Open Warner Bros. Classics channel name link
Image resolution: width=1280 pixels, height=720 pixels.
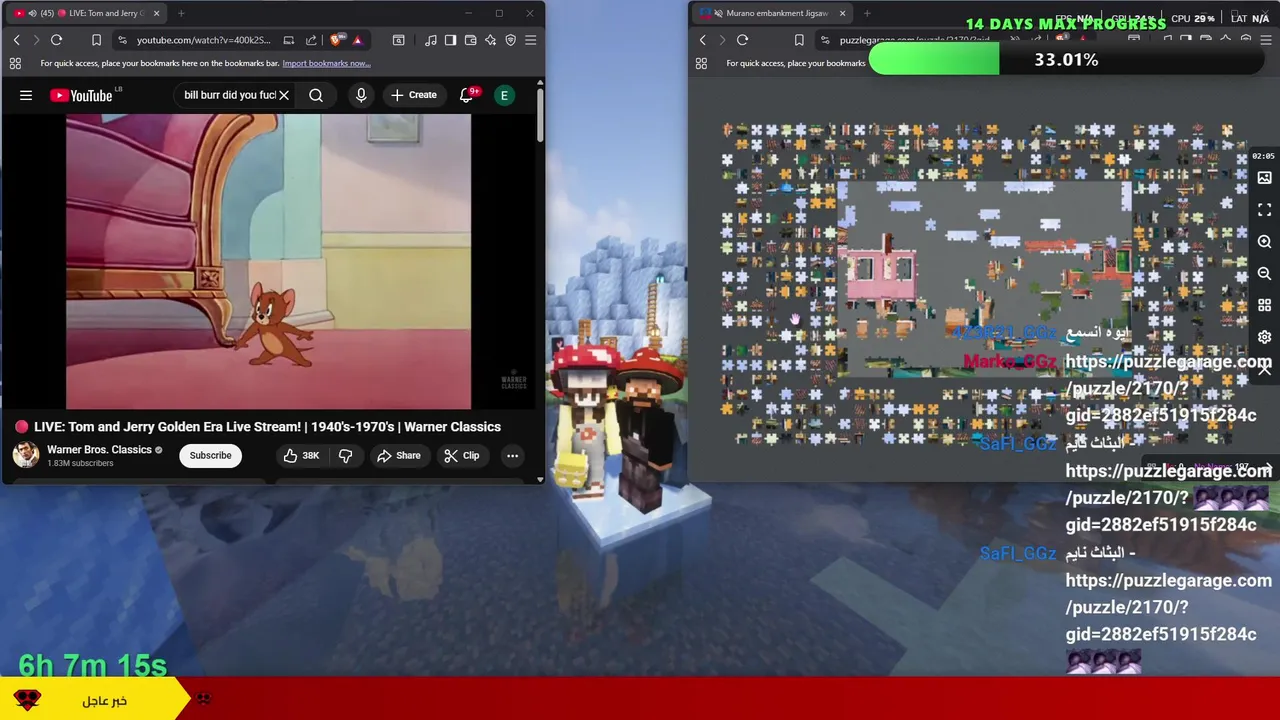pos(99,450)
